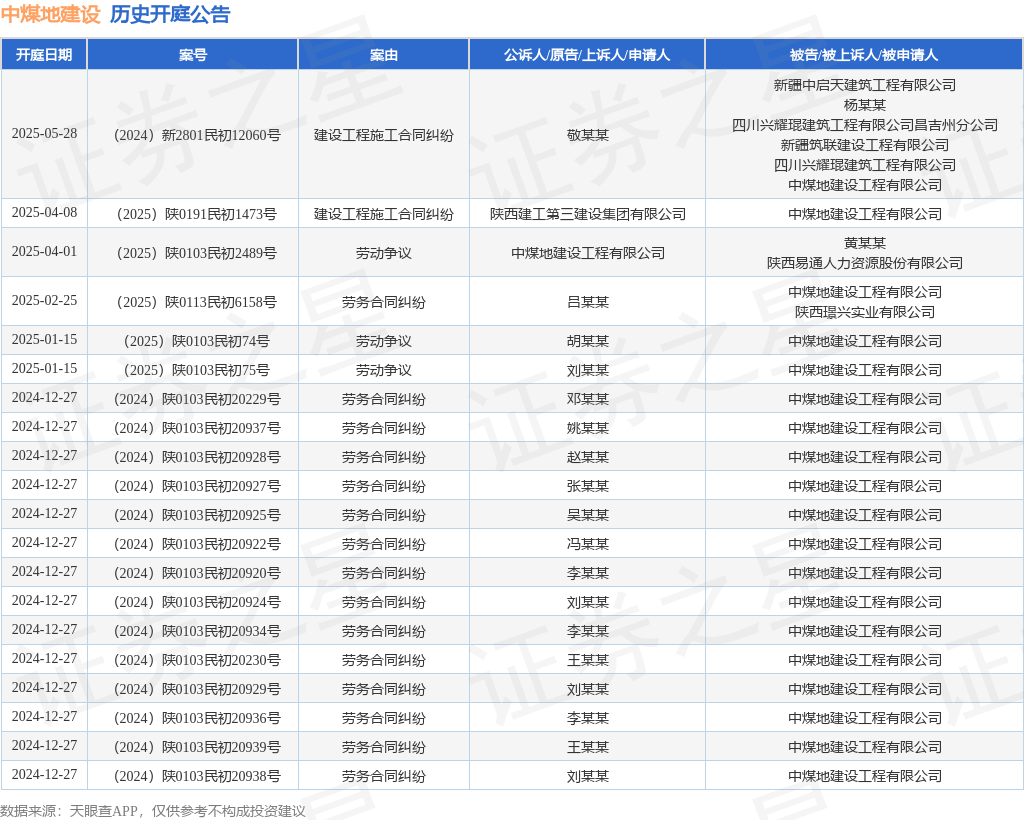
Task: Select case number (2024)陕0103民初20938号
Action: [x=197, y=776]
